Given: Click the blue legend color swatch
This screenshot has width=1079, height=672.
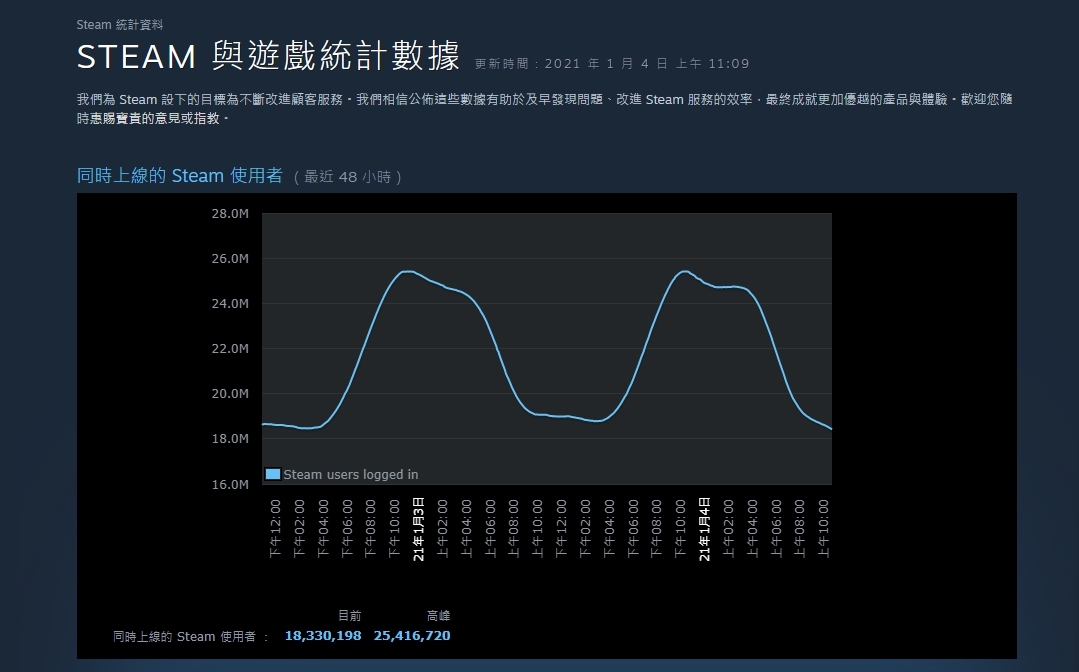Looking at the screenshot, I should (x=273, y=474).
